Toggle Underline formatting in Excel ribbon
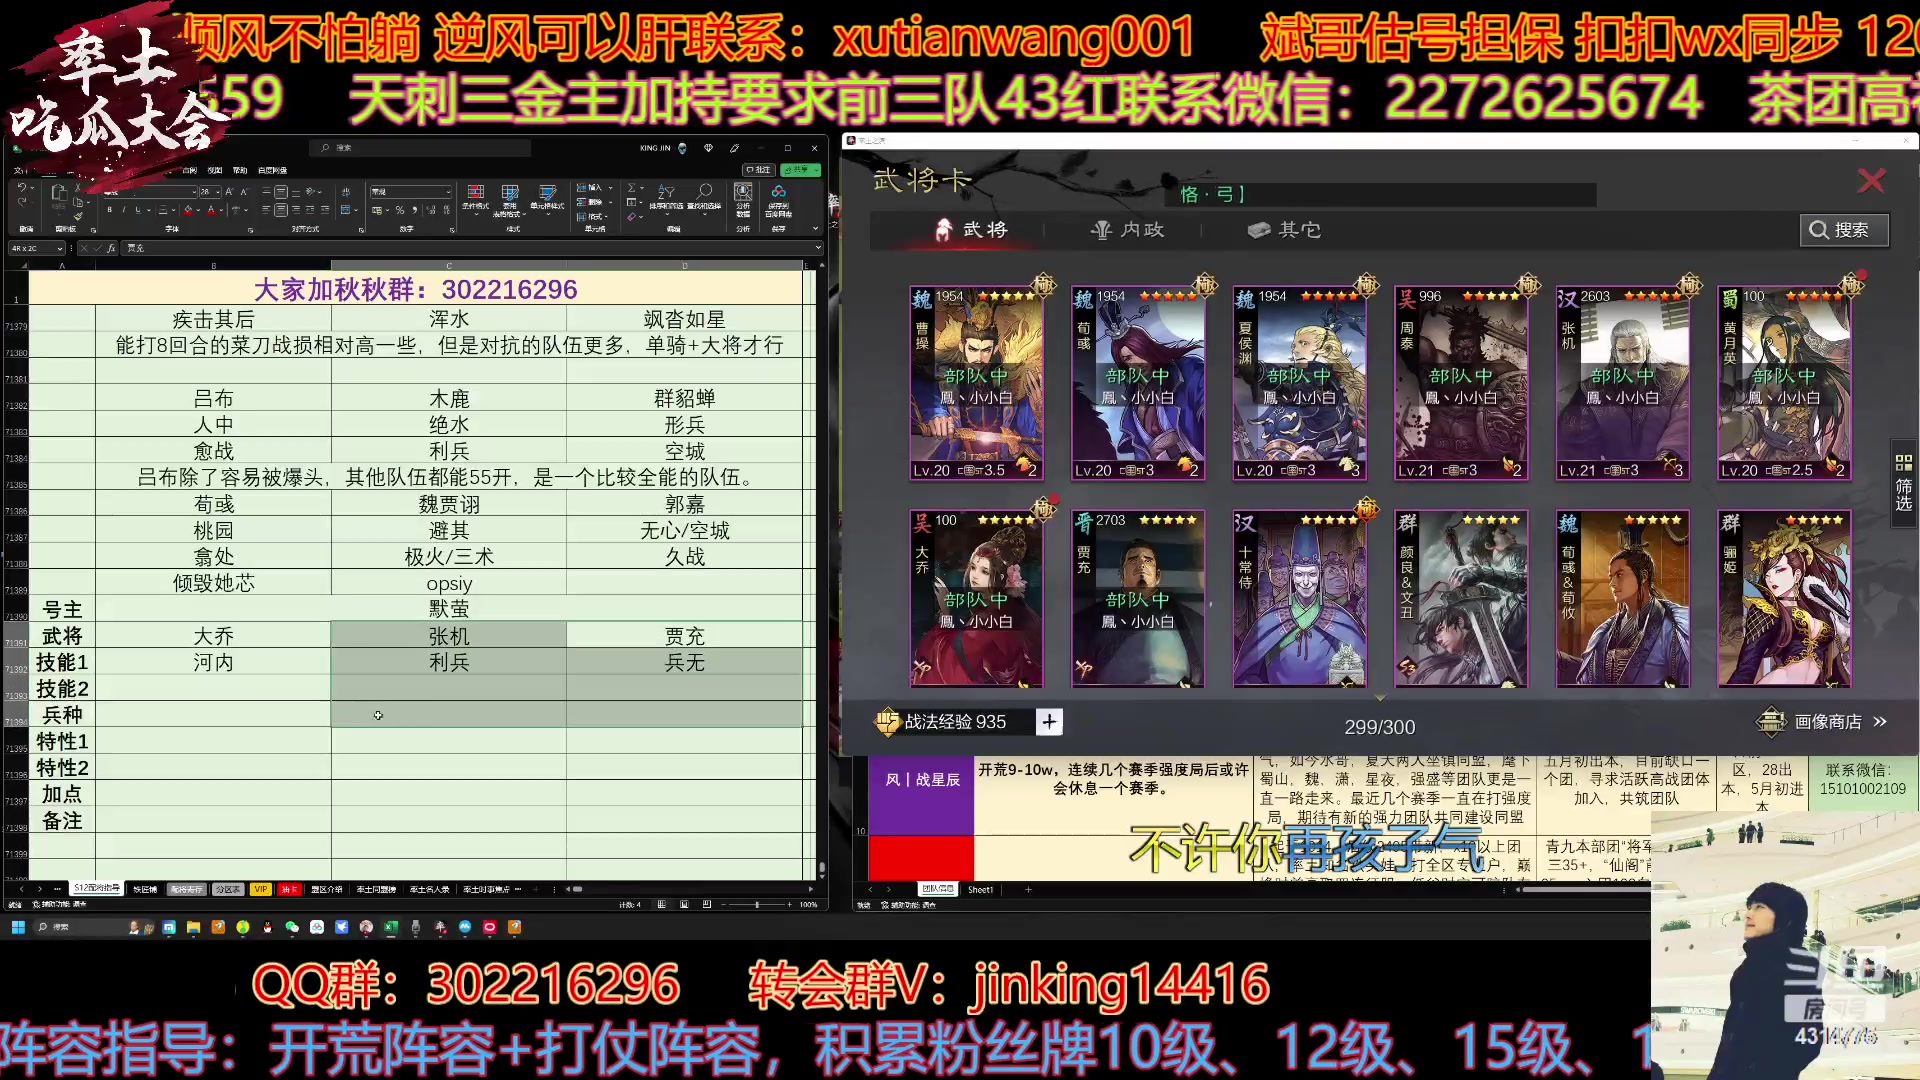The image size is (1920, 1080). point(138,210)
